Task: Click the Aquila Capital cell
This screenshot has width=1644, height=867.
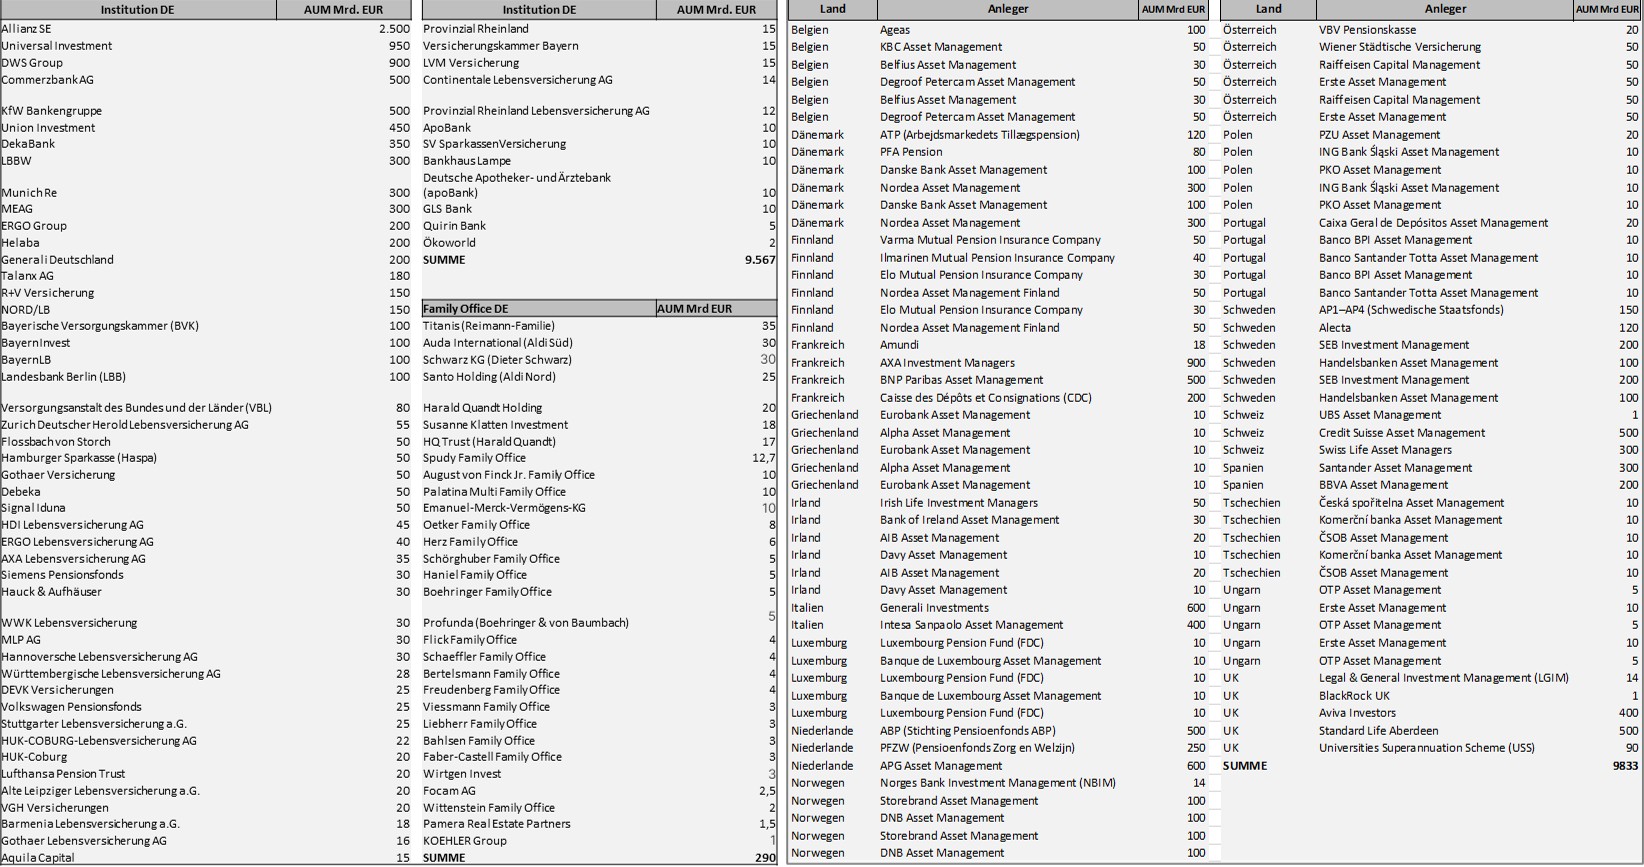Action: 38,858
